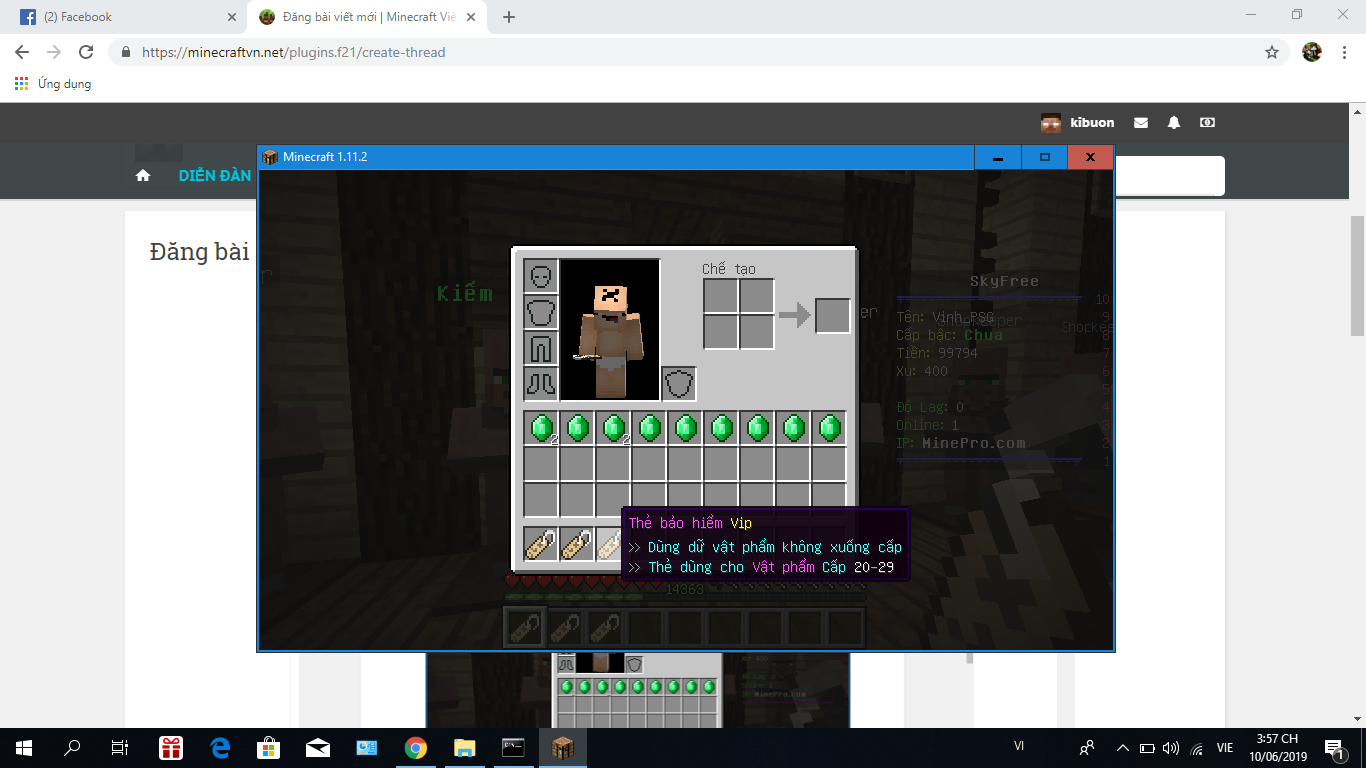The height and width of the screenshot is (768, 1366).
Task: Select the Đăng bài viết mới tab
Action: point(367,17)
